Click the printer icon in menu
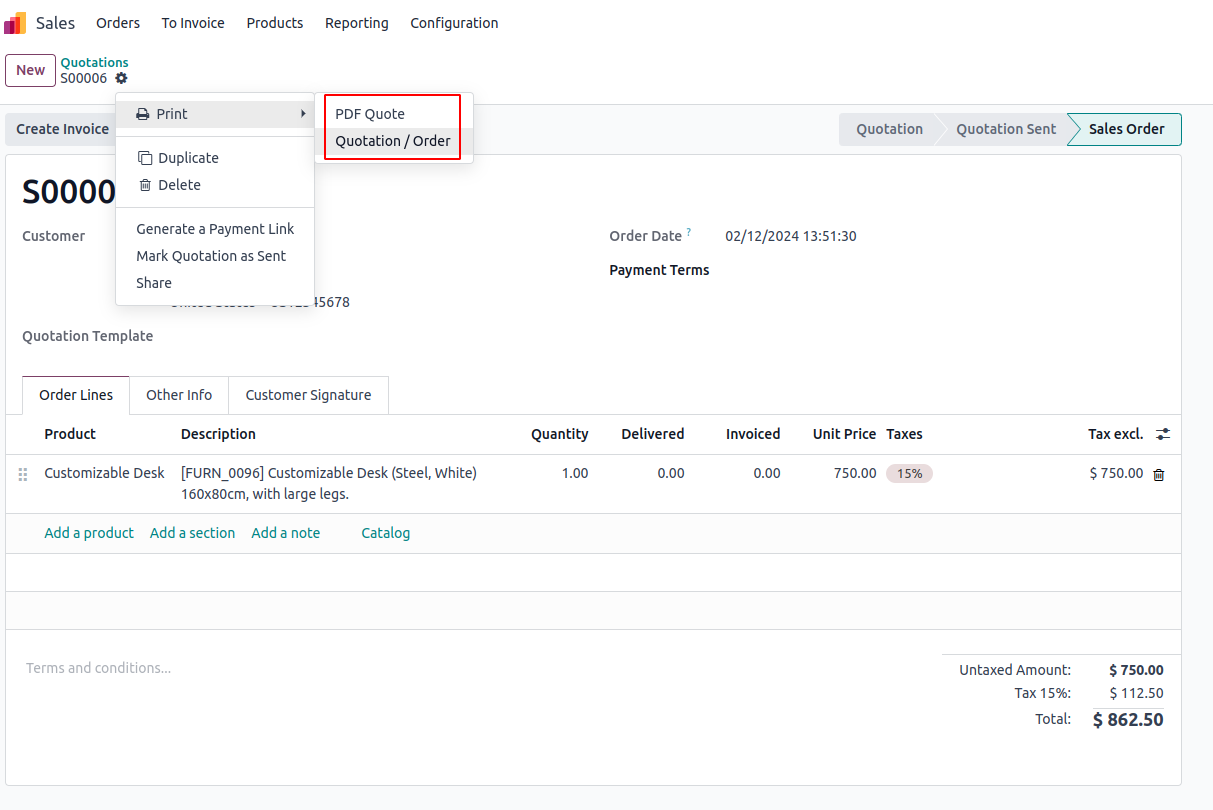 tap(143, 114)
